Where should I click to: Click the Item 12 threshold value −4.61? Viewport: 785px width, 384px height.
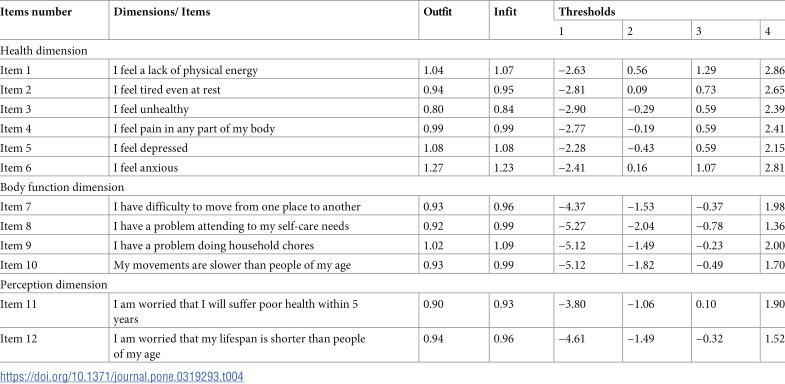[x=572, y=339]
